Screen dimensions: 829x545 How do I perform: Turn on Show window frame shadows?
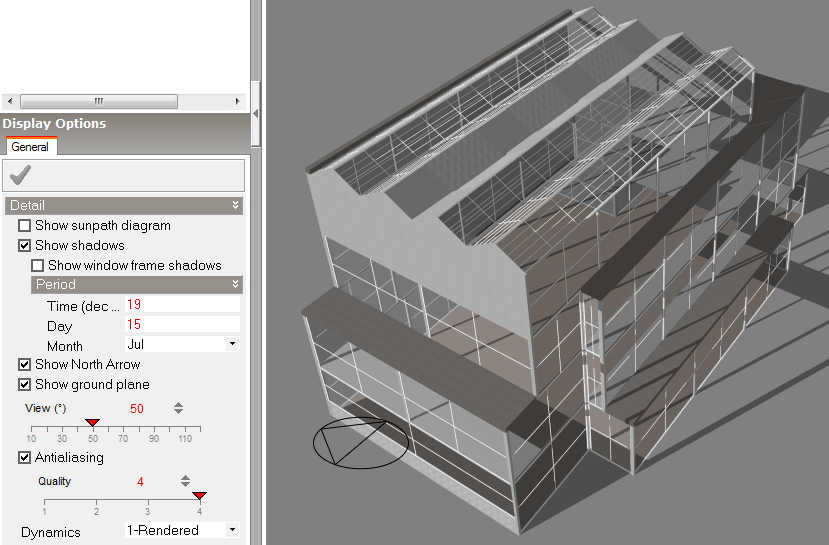pos(38,266)
